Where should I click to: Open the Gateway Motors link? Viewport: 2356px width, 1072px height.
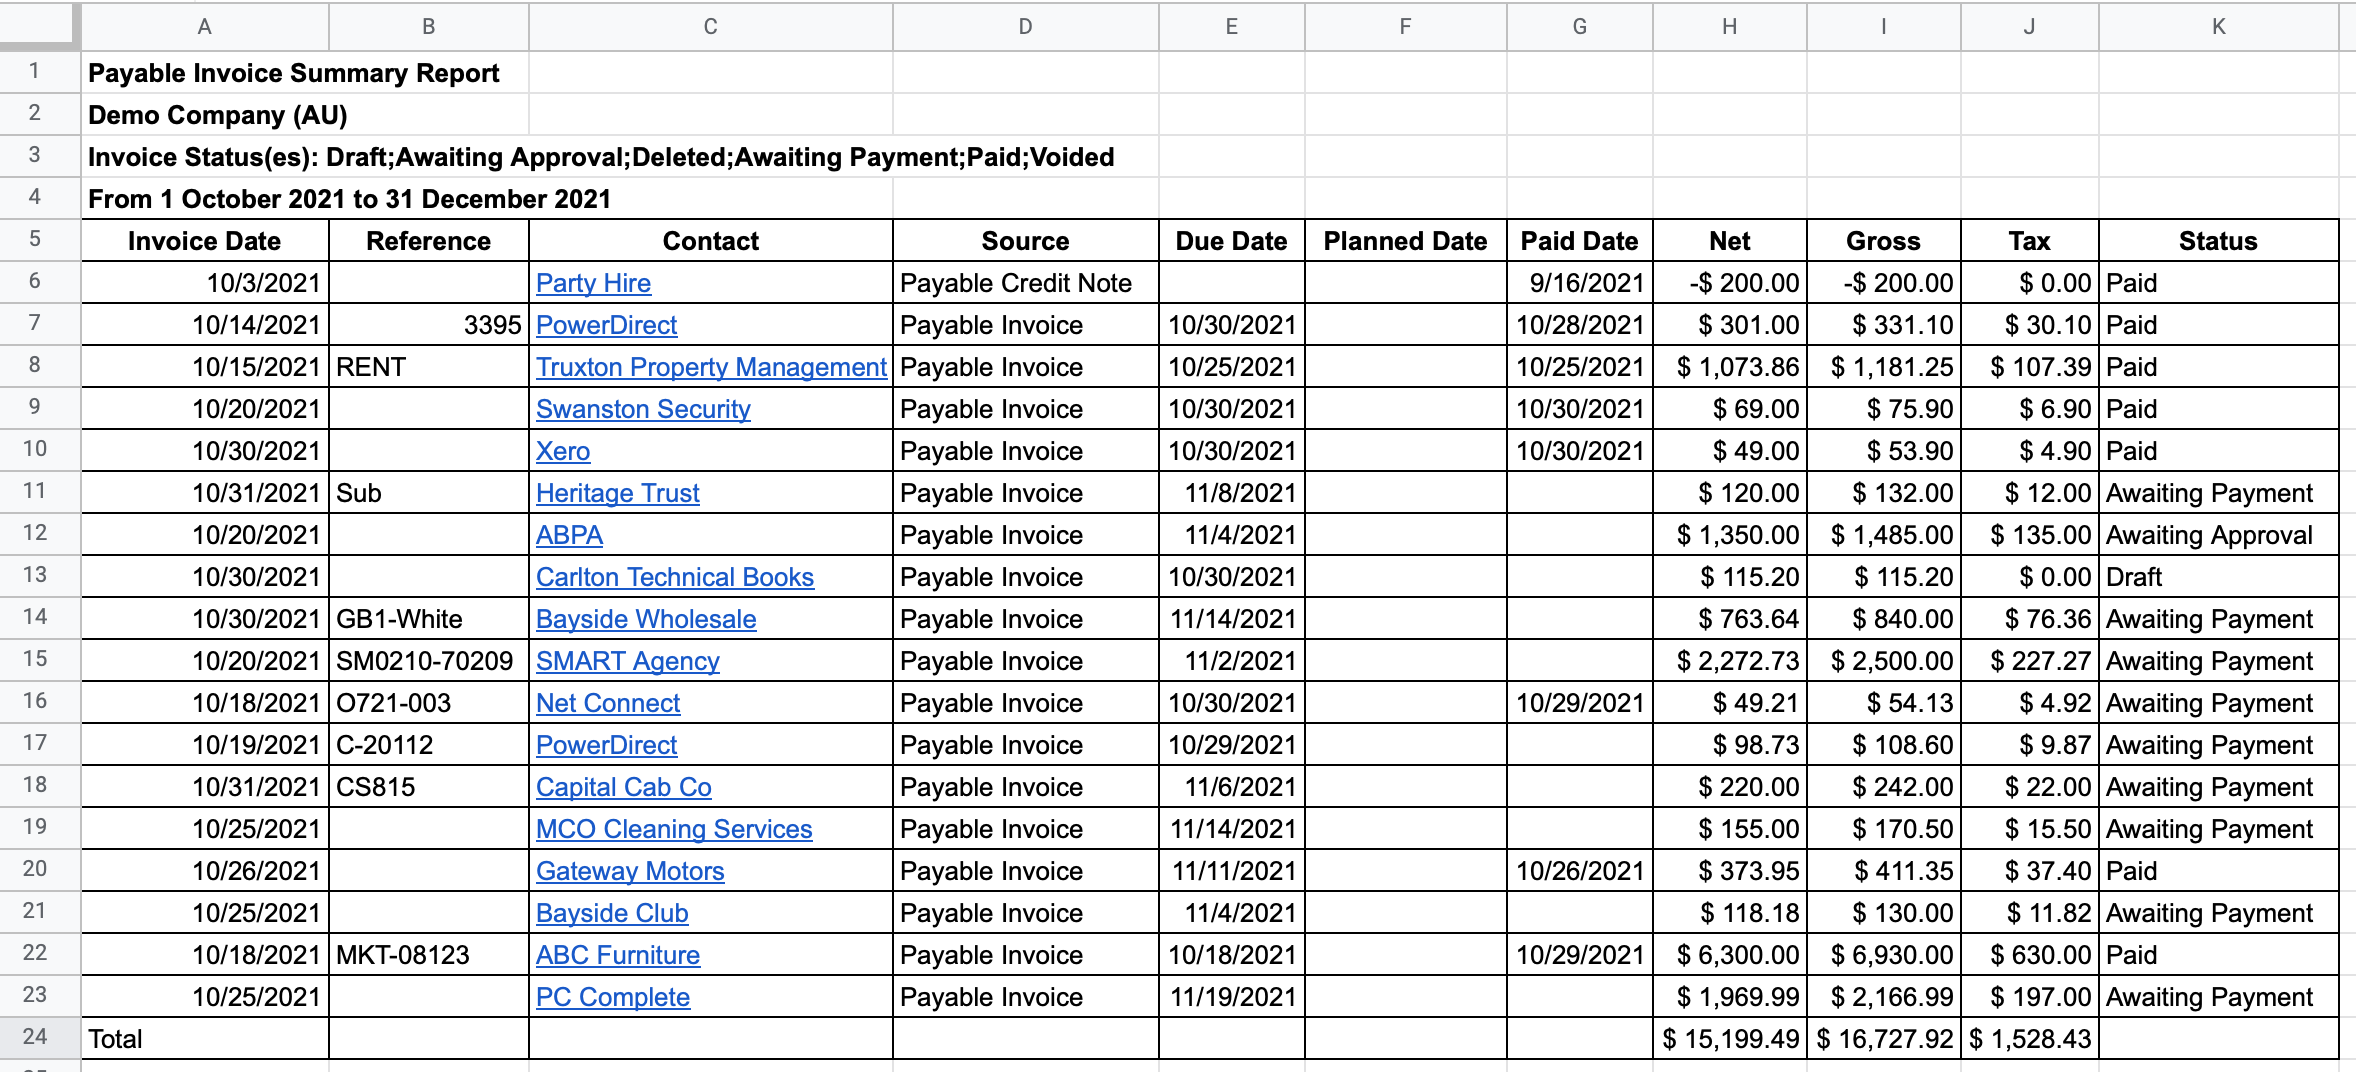click(630, 871)
